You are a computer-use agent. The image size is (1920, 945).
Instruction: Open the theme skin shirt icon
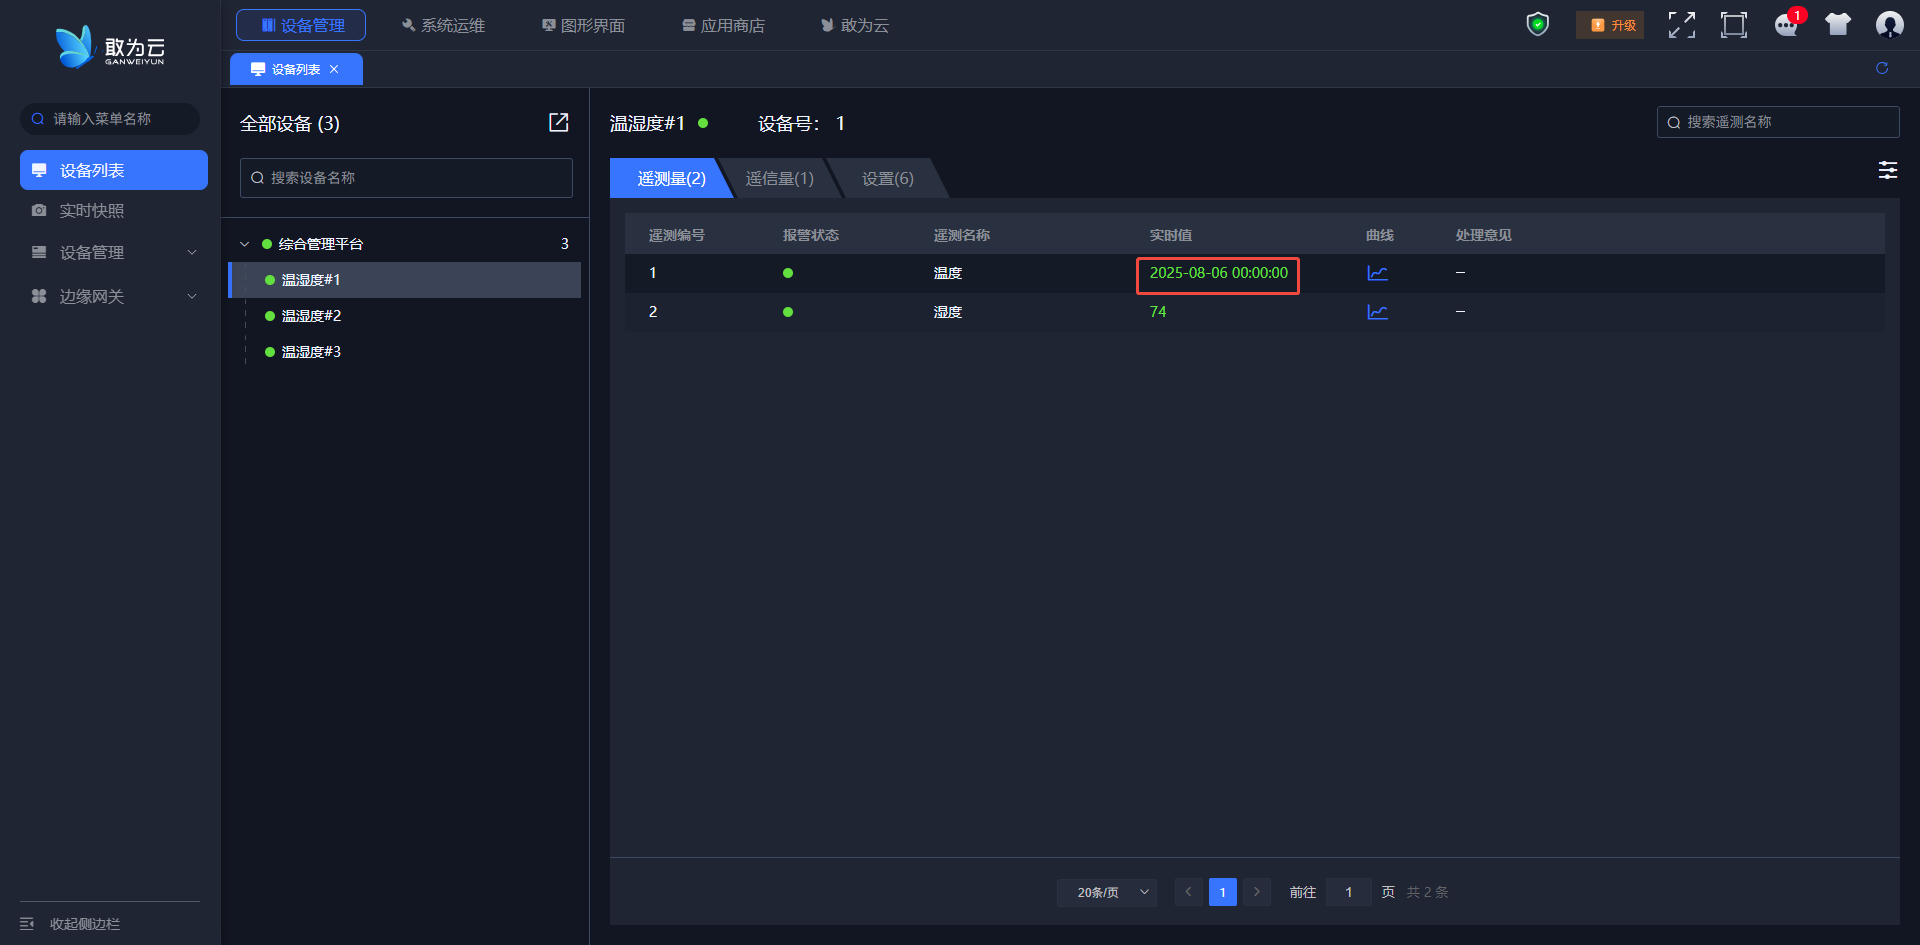point(1838,25)
